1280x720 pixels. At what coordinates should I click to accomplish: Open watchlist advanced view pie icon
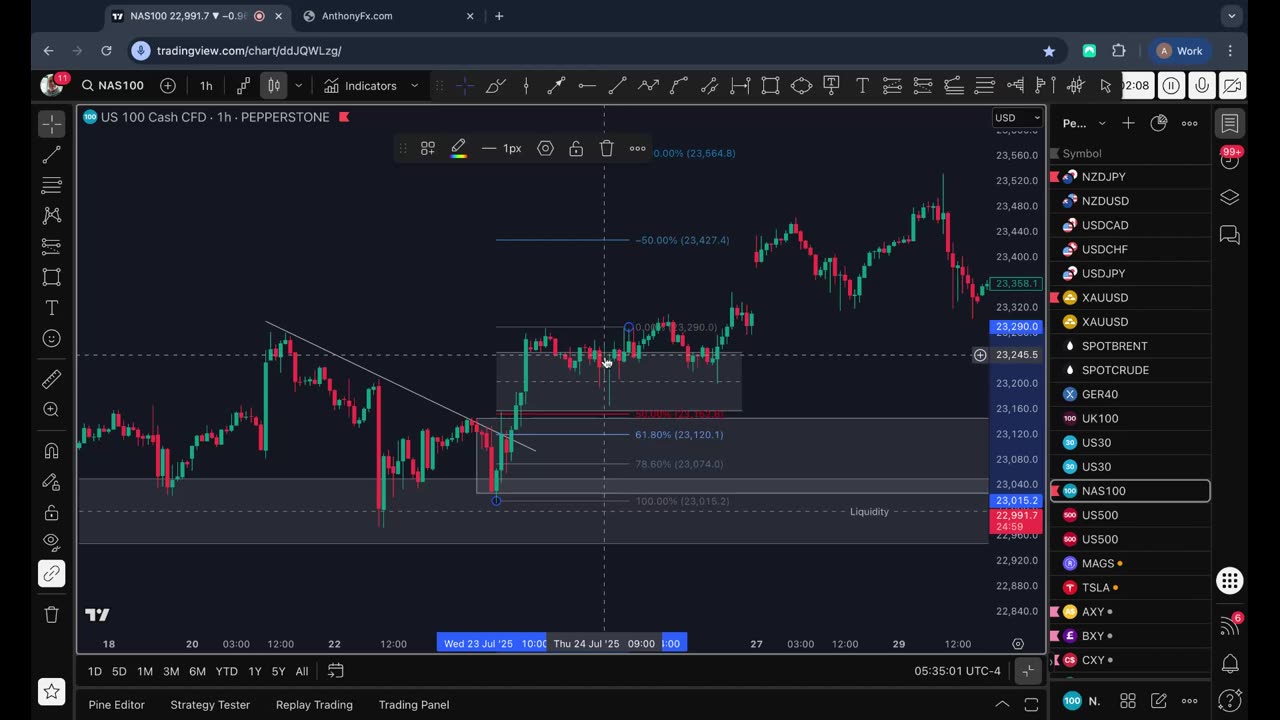[x=1159, y=123]
